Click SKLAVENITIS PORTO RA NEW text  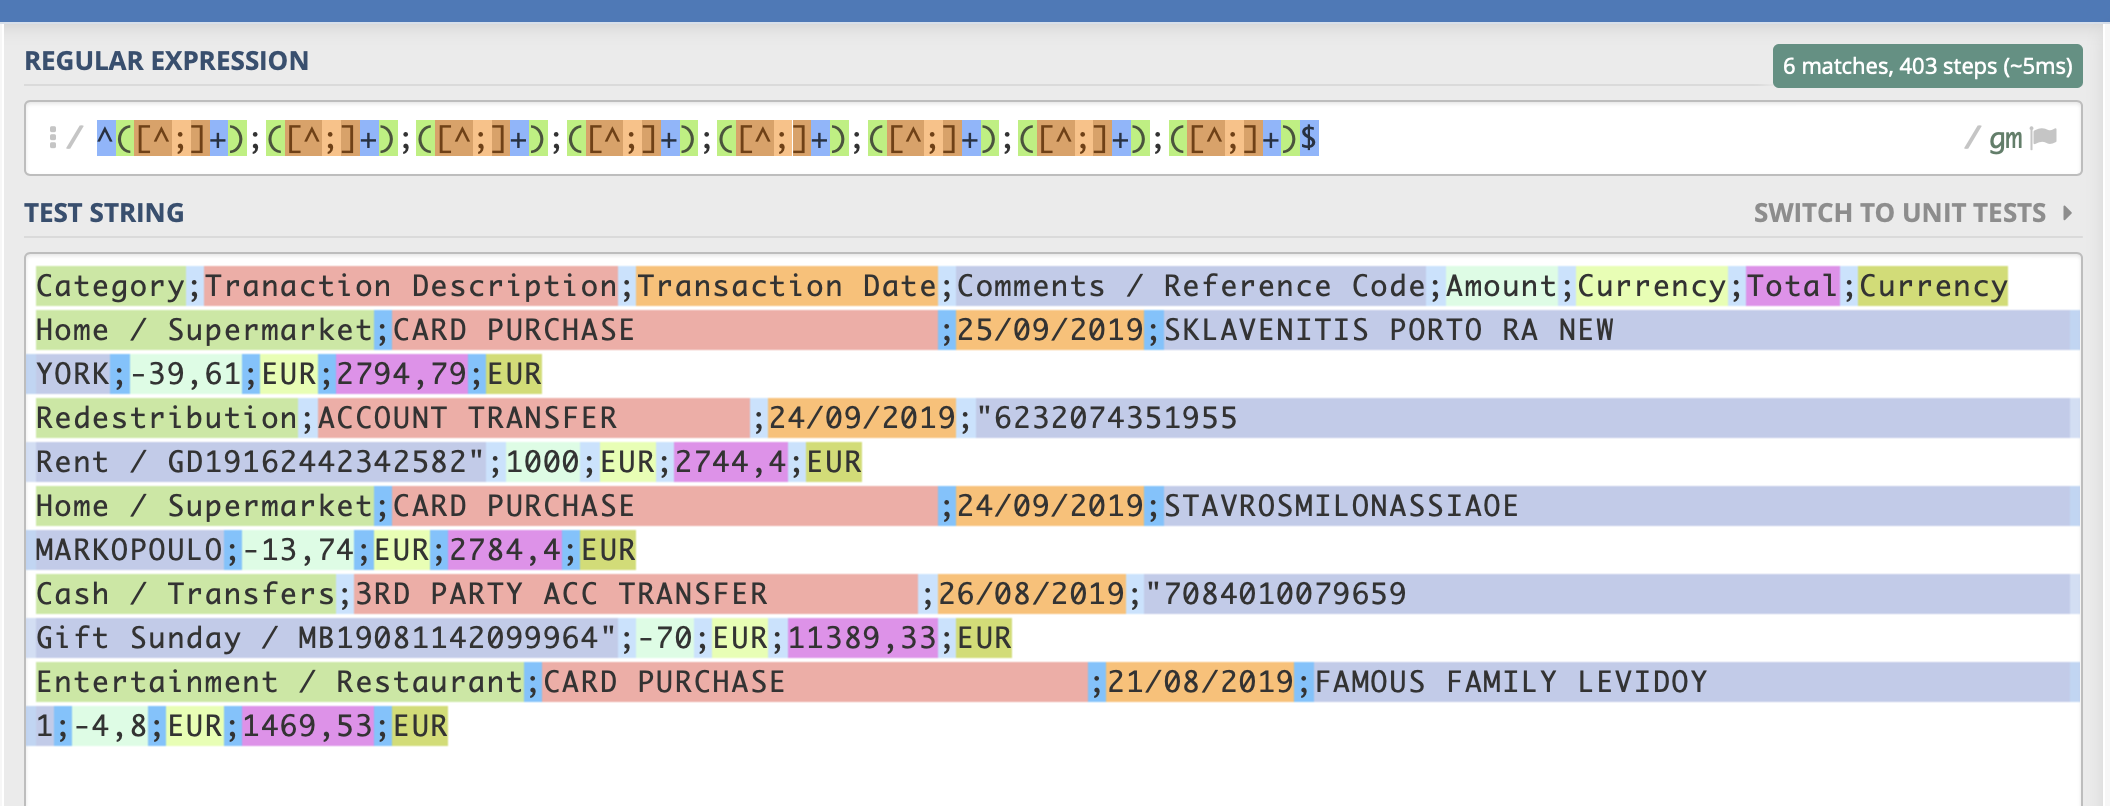pyautogui.click(x=1389, y=331)
